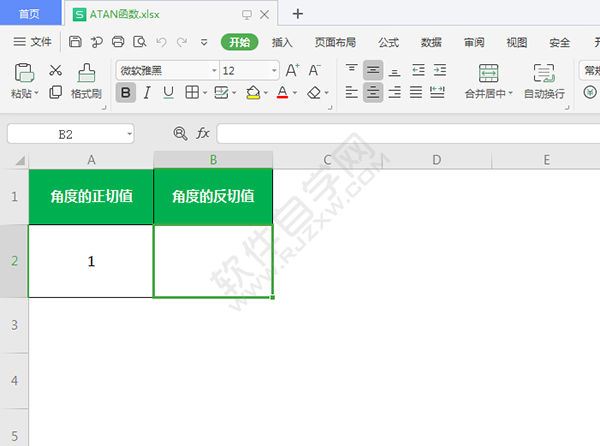600x446 pixels.
Task: Click the Paste clipboard icon
Action: coord(24,73)
